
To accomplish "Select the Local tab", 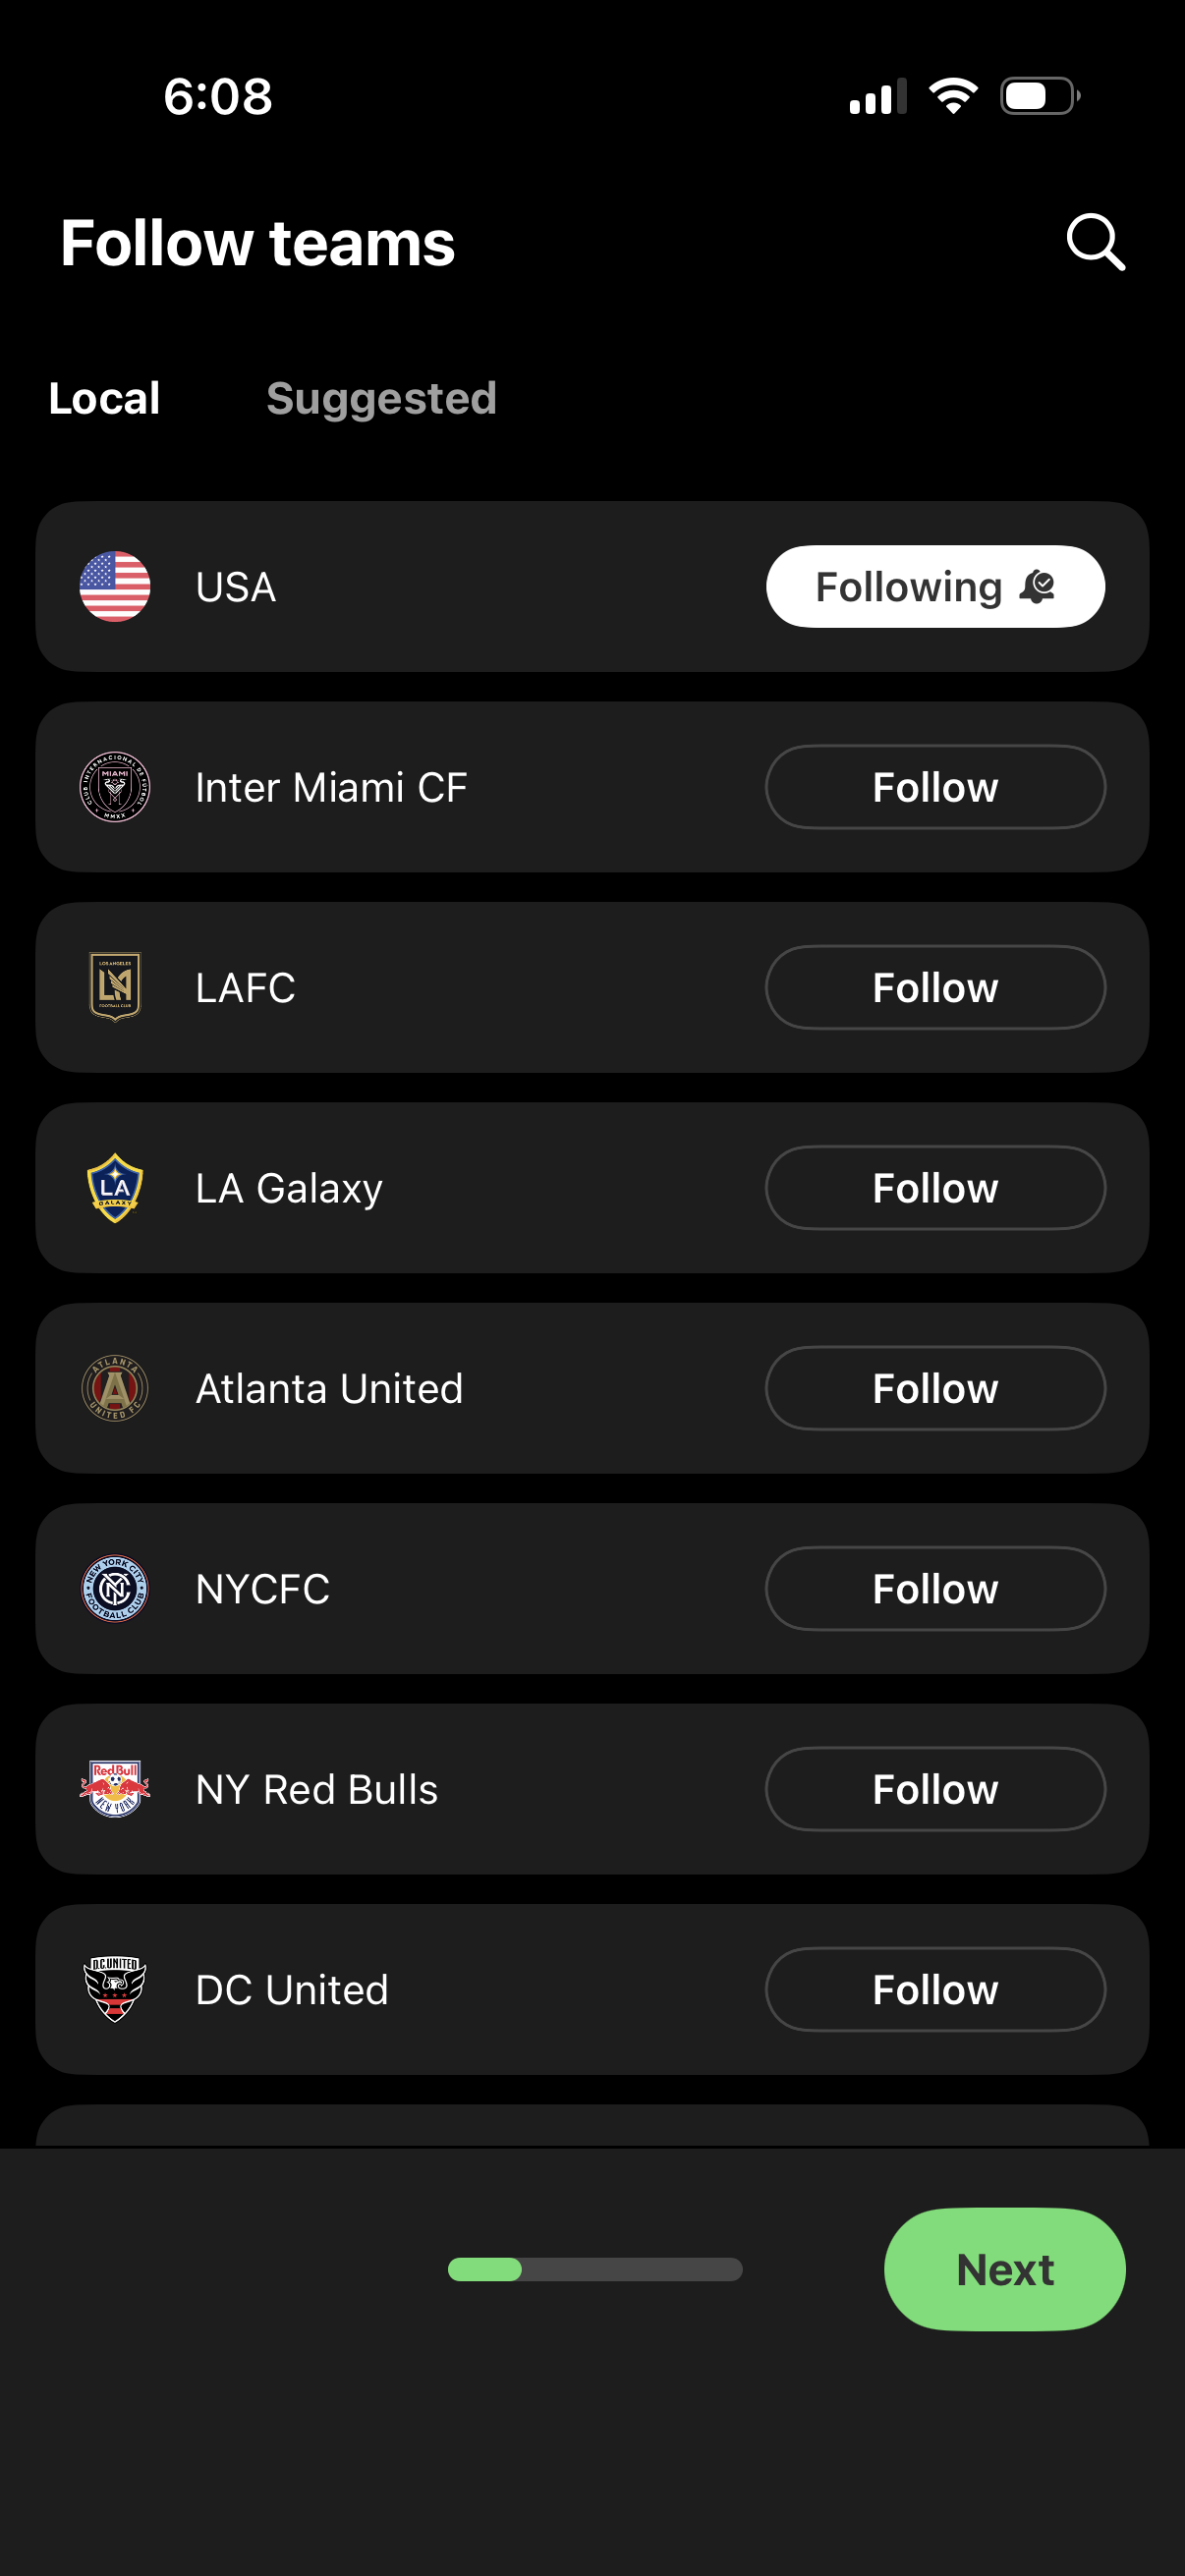I will pos(104,398).
